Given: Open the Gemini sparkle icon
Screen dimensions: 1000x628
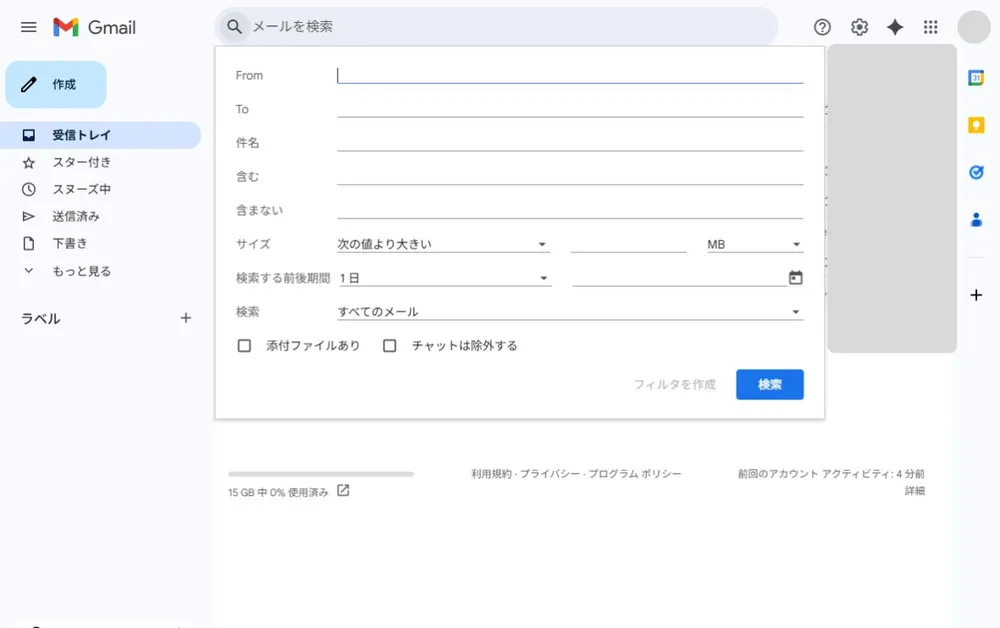Looking at the screenshot, I should coord(895,27).
